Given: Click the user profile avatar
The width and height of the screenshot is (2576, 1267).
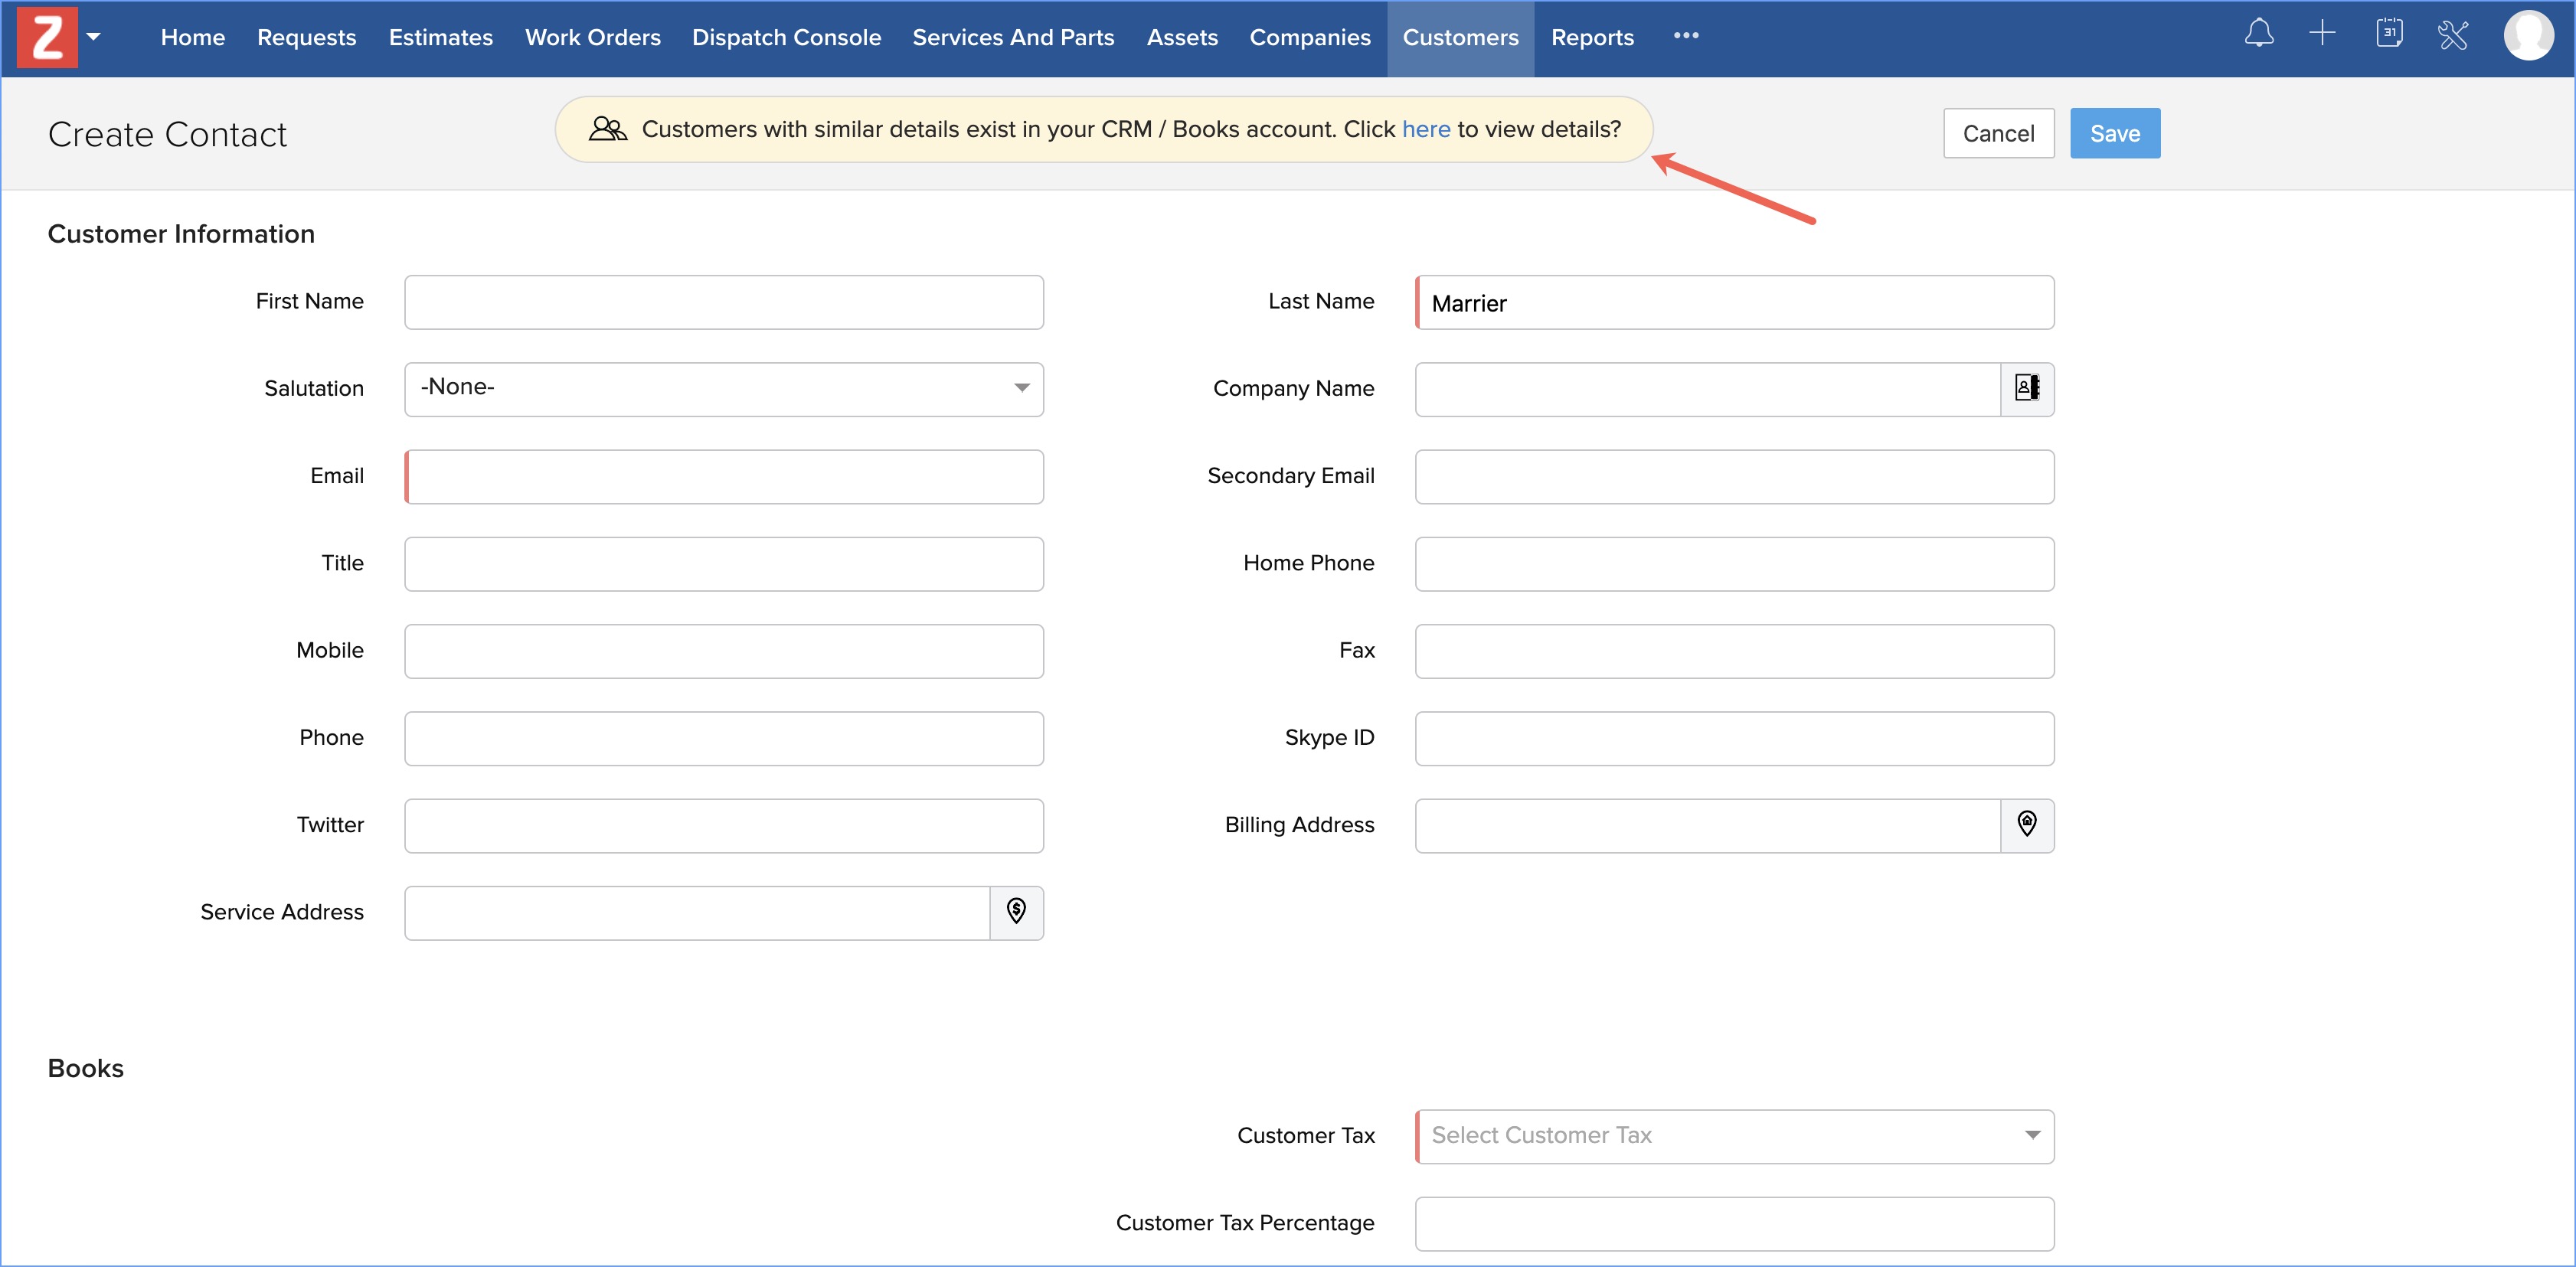Looking at the screenshot, I should [2528, 36].
